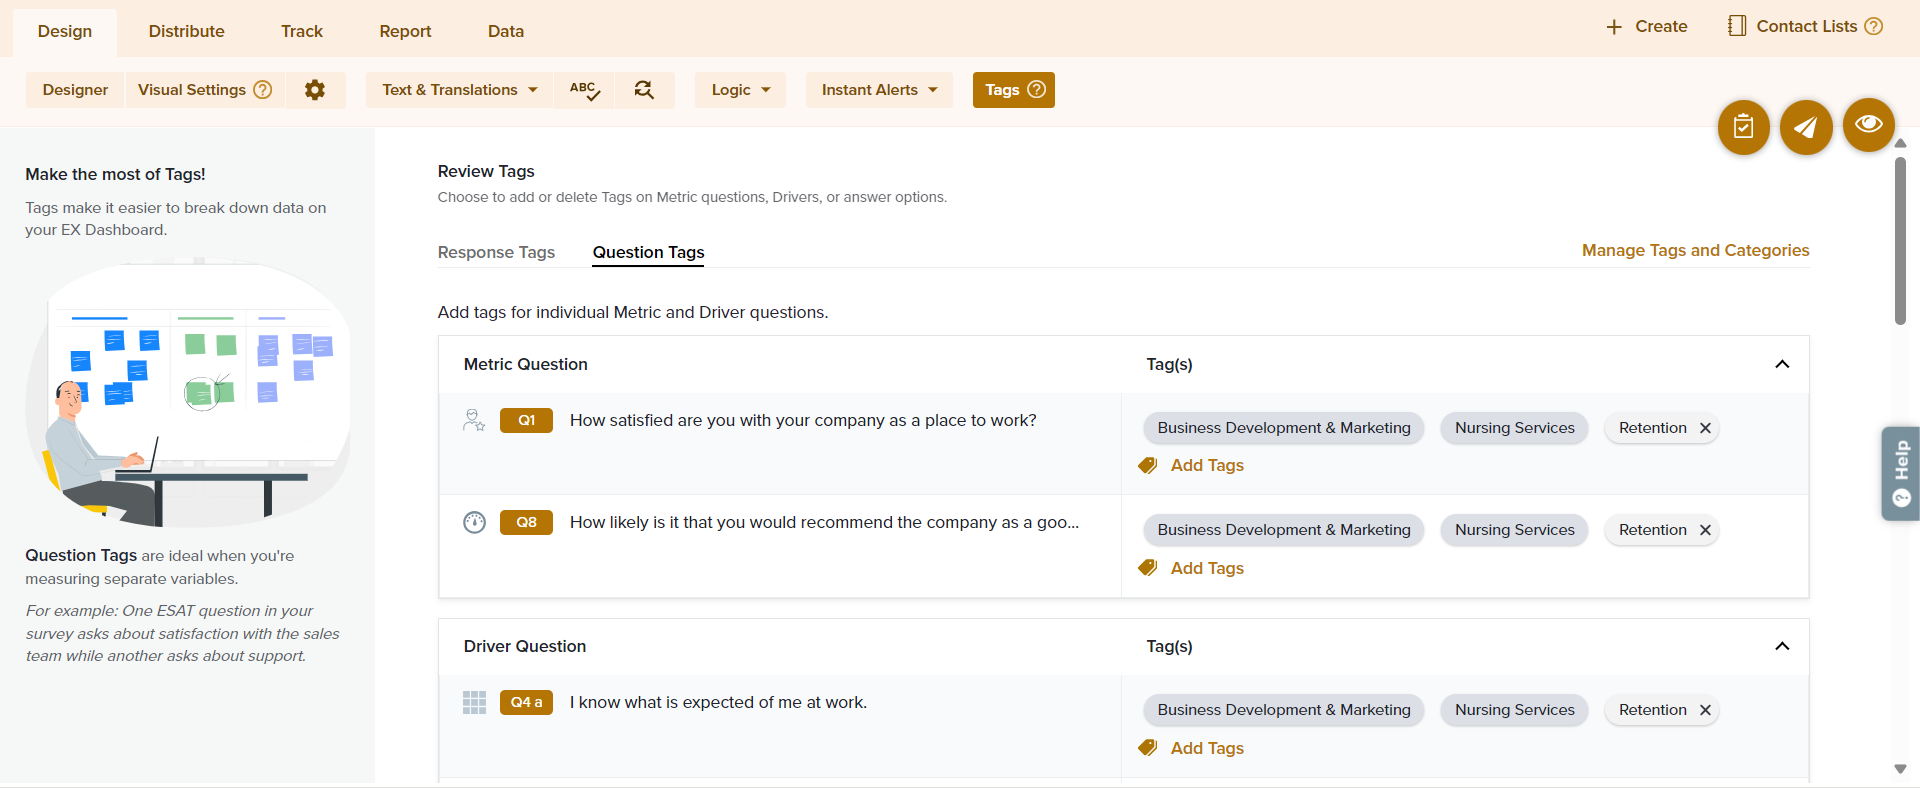
Task: Click the ABC spell check icon
Action: coord(584,90)
